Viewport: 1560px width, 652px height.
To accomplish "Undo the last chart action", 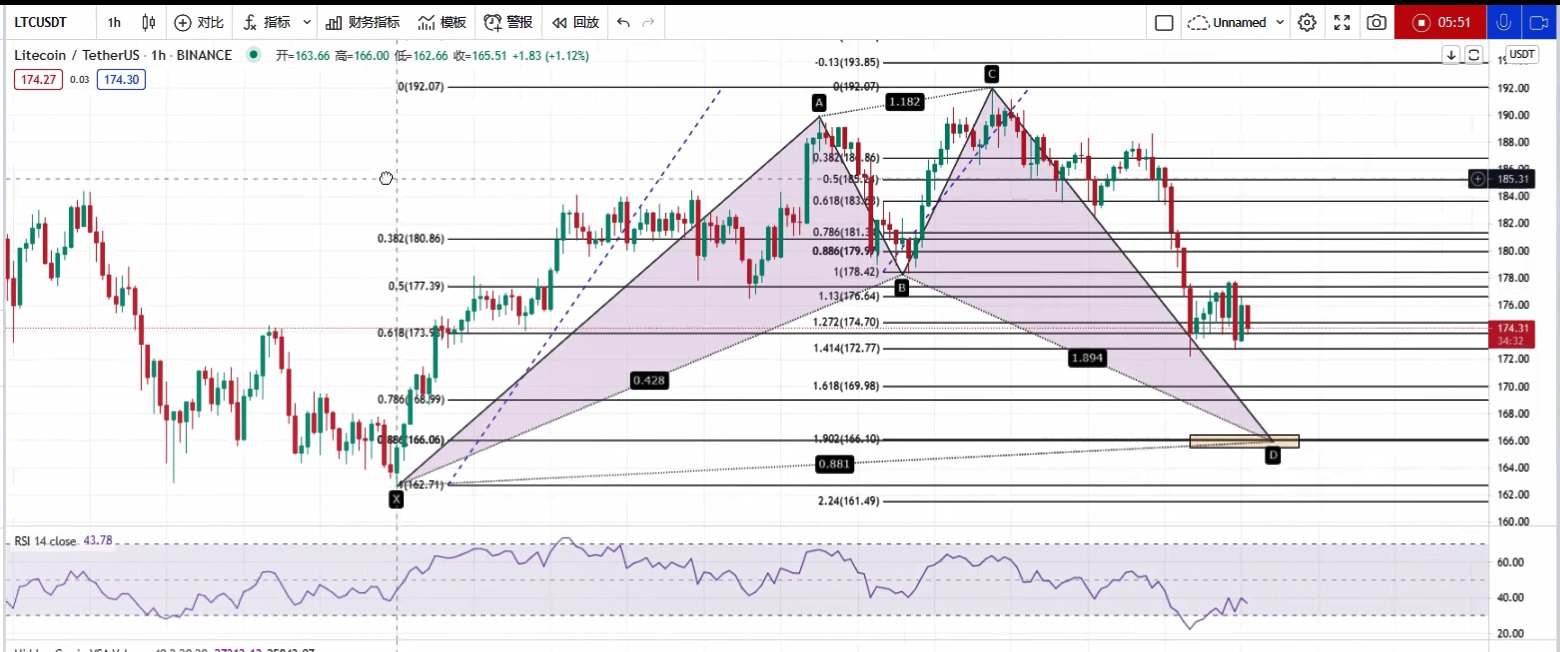I will [x=623, y=22].
